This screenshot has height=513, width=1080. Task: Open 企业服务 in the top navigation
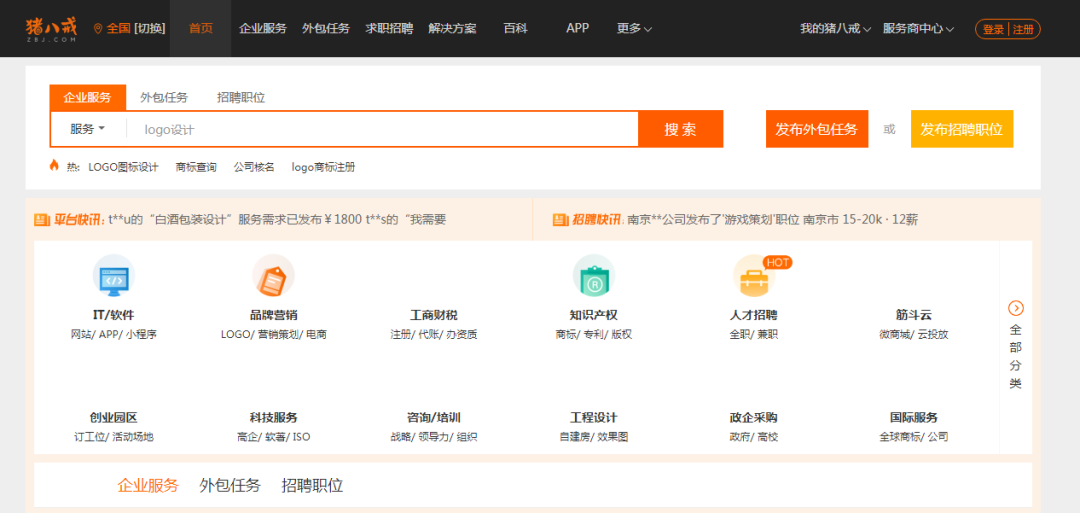262,28
